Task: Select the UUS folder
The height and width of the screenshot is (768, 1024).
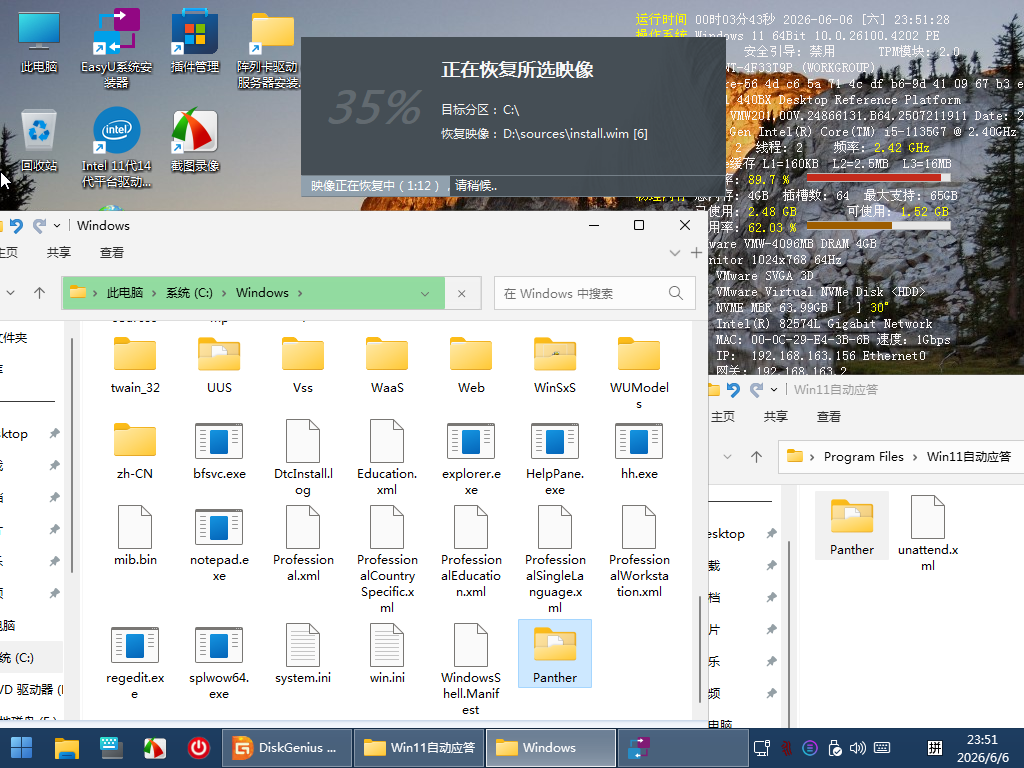Action: tap(219, 366)
